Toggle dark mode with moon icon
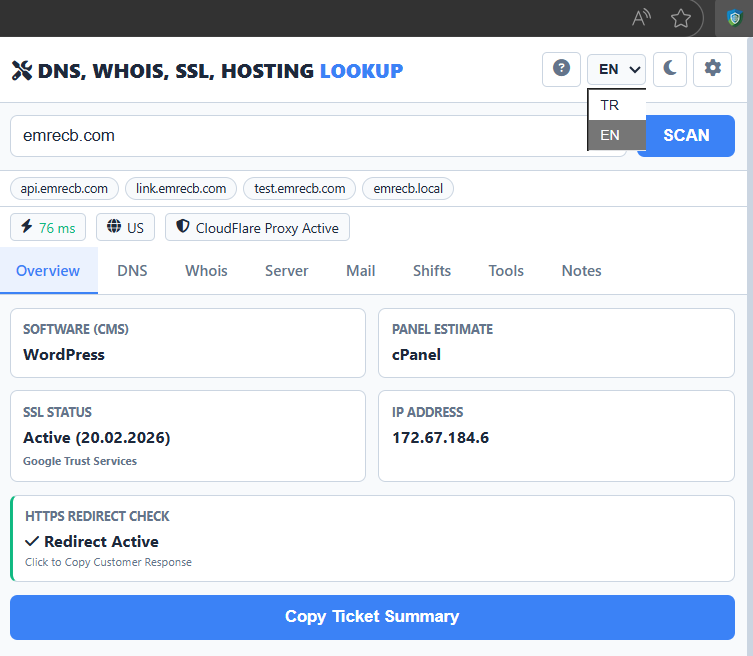Viewport: 753px width, 656px height. (671, 69)
